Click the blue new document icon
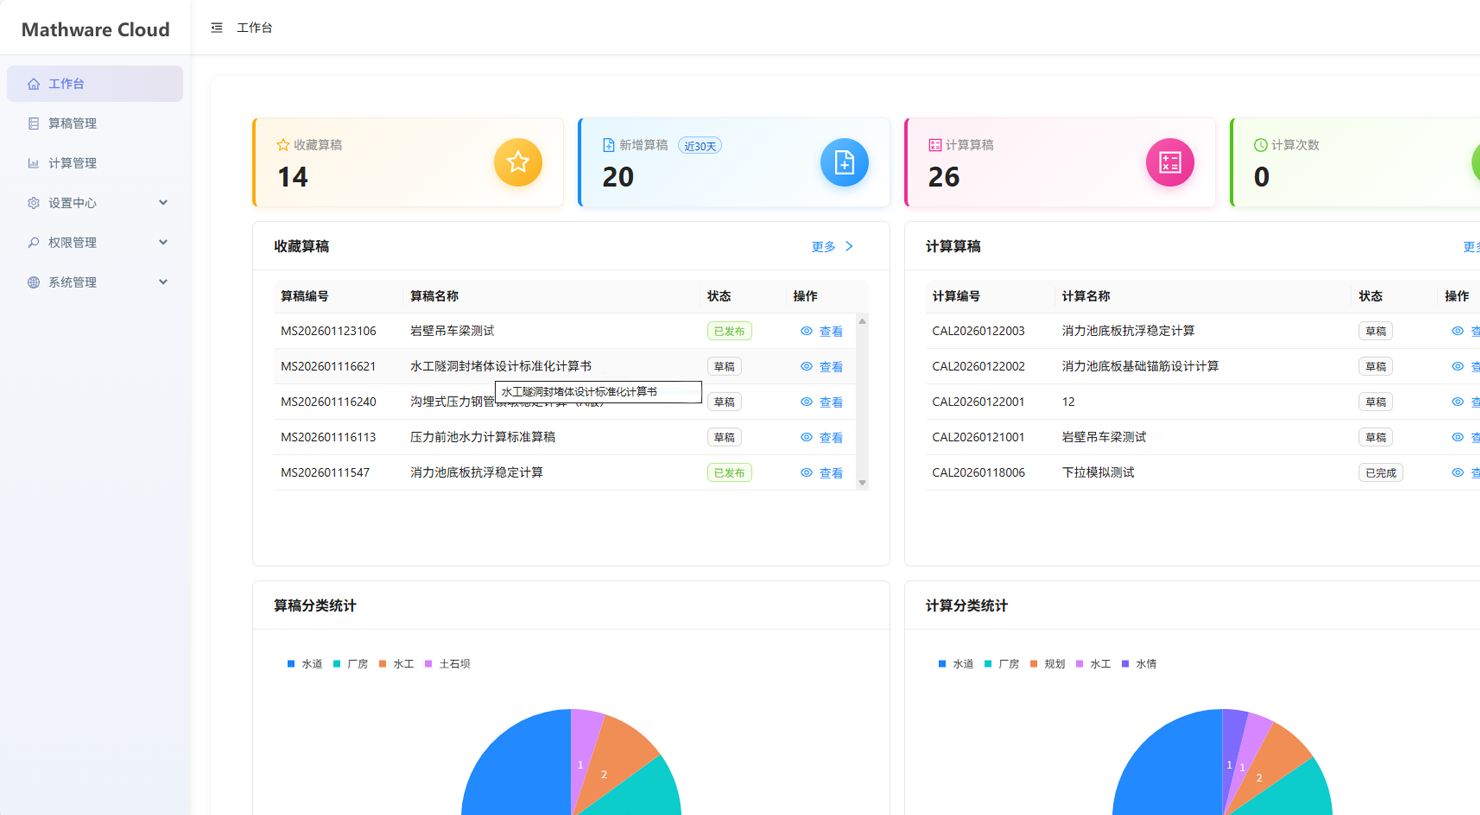 pyautogui.click(x=844, y=162)
